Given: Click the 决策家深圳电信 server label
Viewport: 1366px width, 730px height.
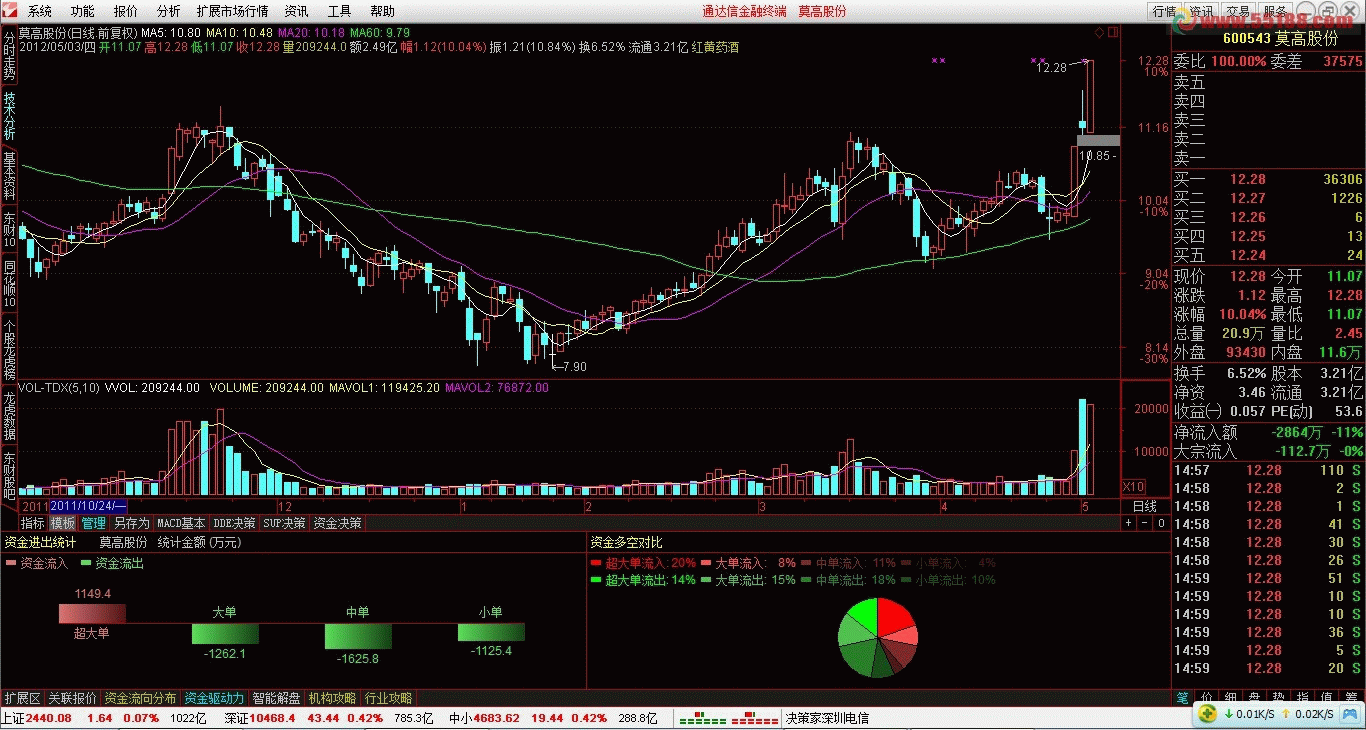Looking at the screenshot, I should tap(827, 718).
